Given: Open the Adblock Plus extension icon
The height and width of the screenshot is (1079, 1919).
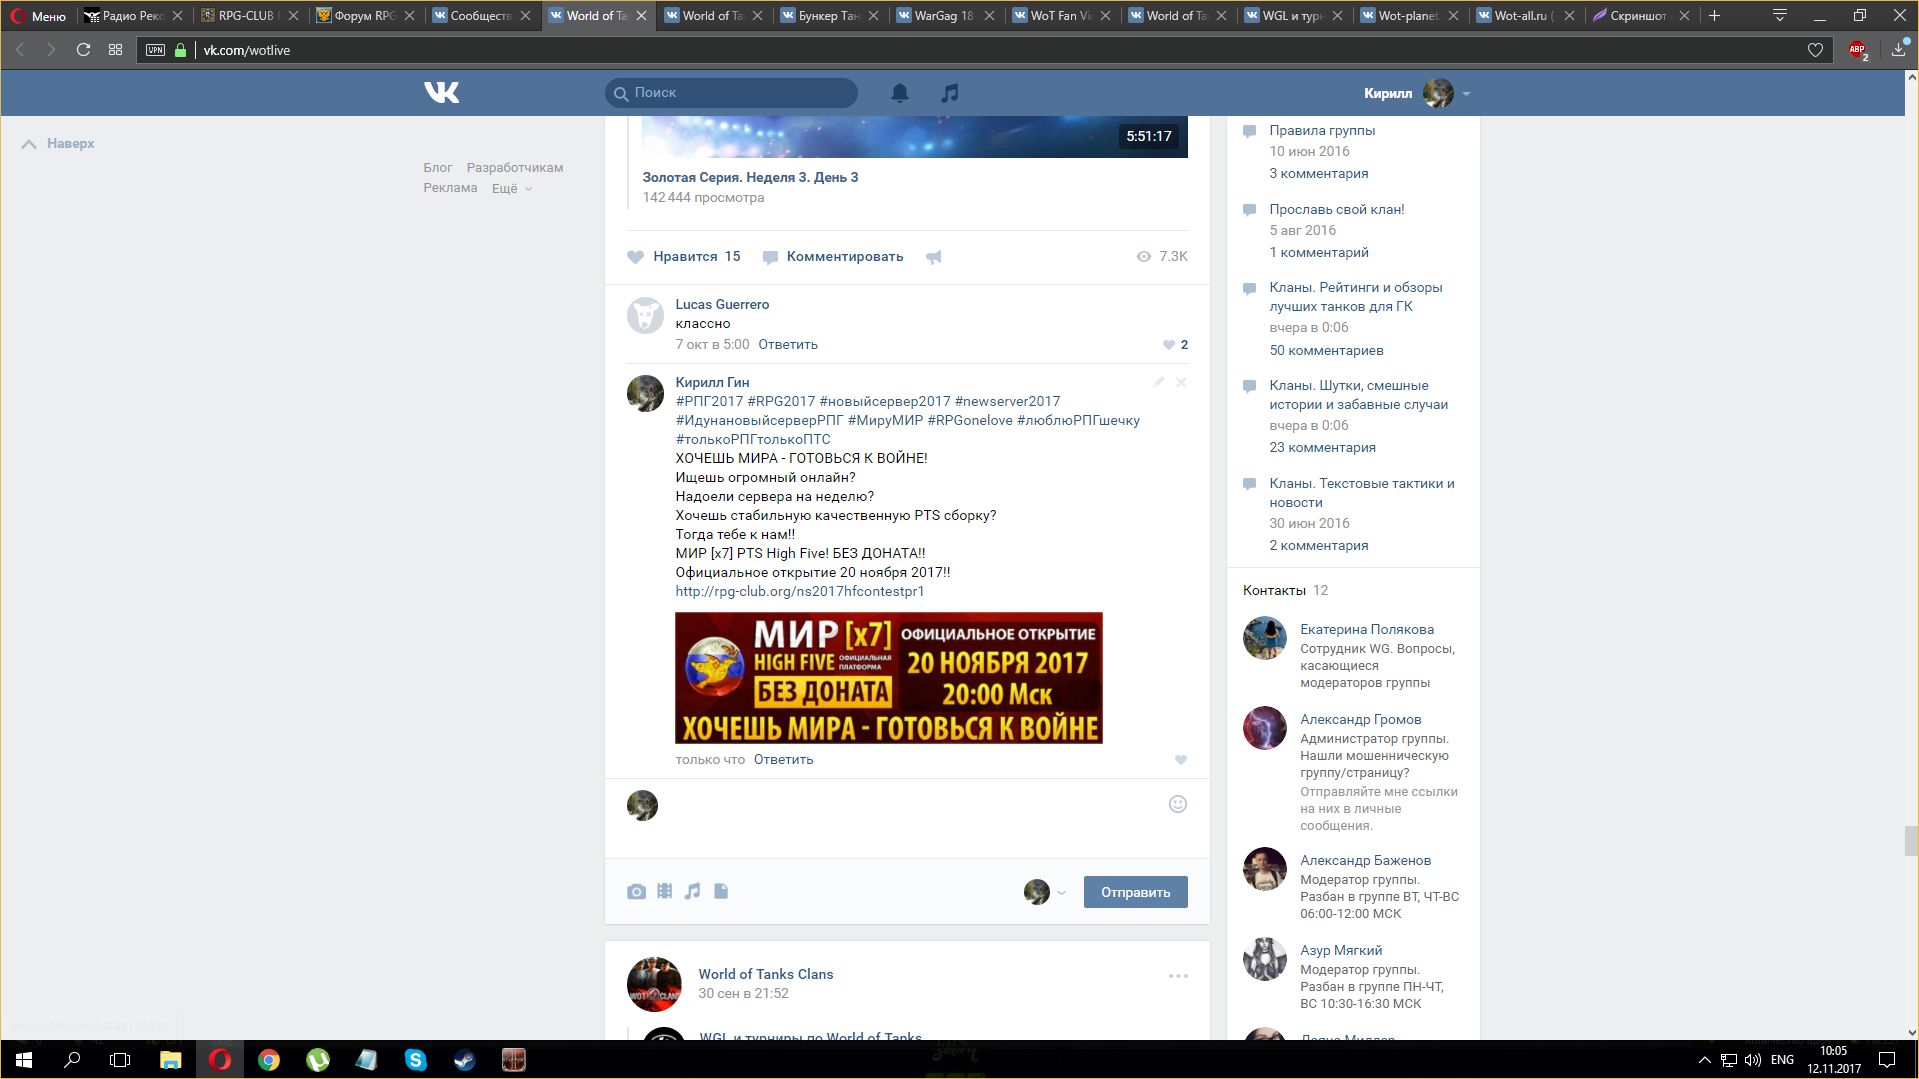Looking at the screenshot, I should (1858, 50).
